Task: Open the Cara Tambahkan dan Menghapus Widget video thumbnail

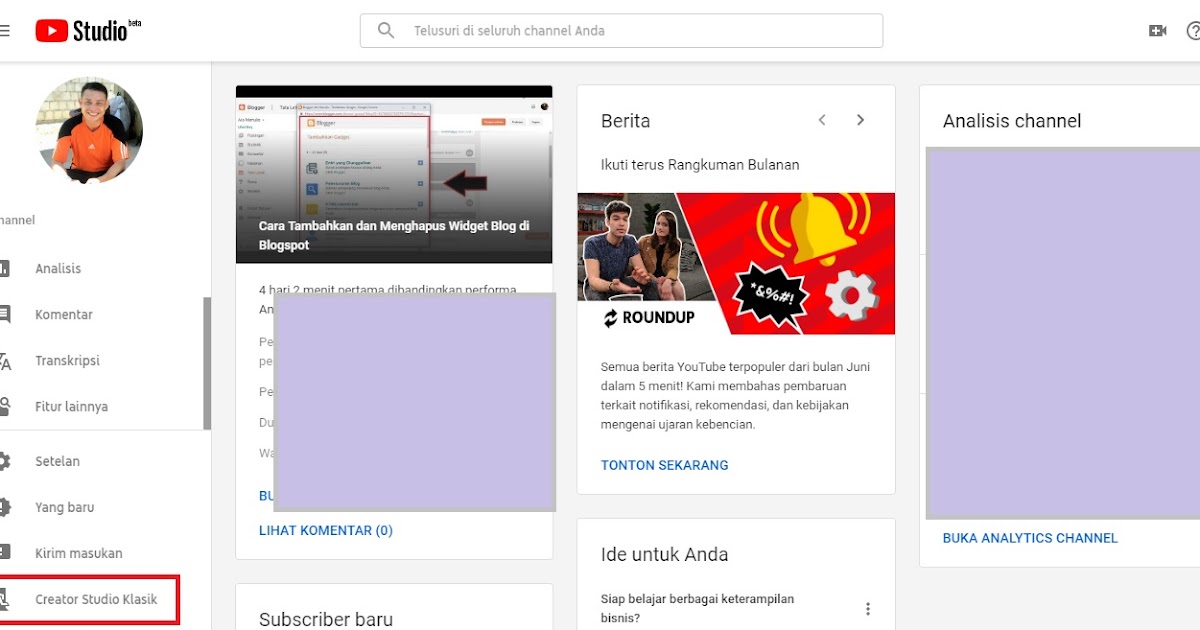Action: (394, 174)
